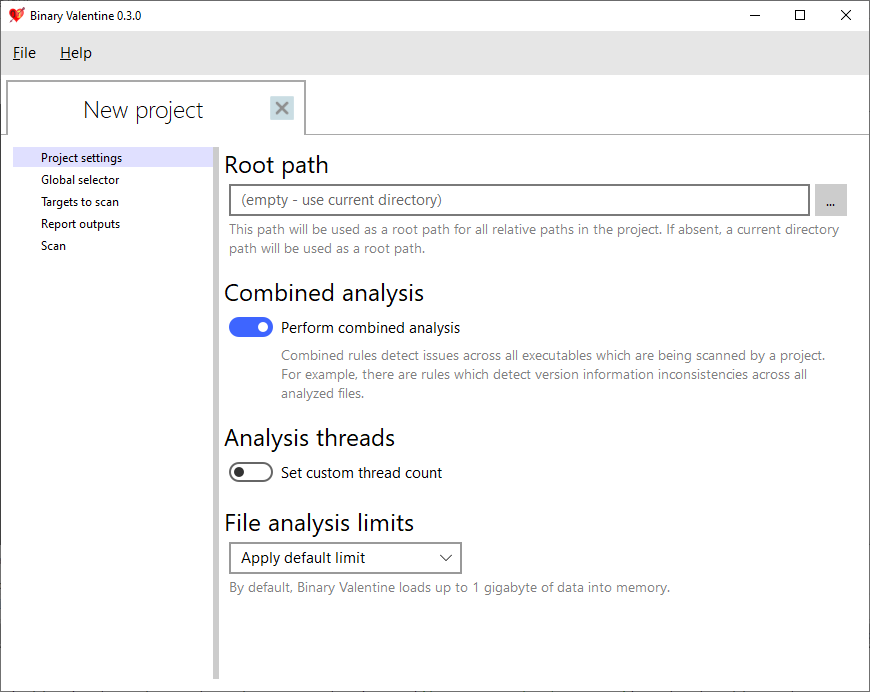Click the sidebar vertical divider scrollbar
Screen dimensions: 870x692
(216, 413)
